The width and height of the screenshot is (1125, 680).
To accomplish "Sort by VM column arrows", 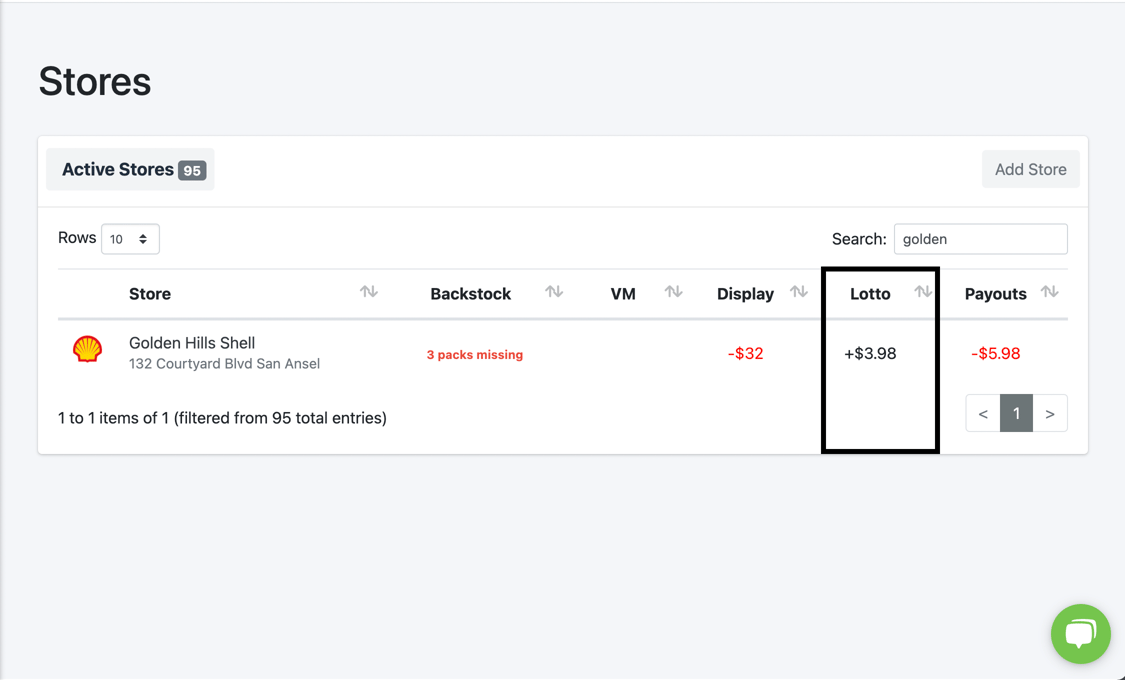I will [674, 292].
